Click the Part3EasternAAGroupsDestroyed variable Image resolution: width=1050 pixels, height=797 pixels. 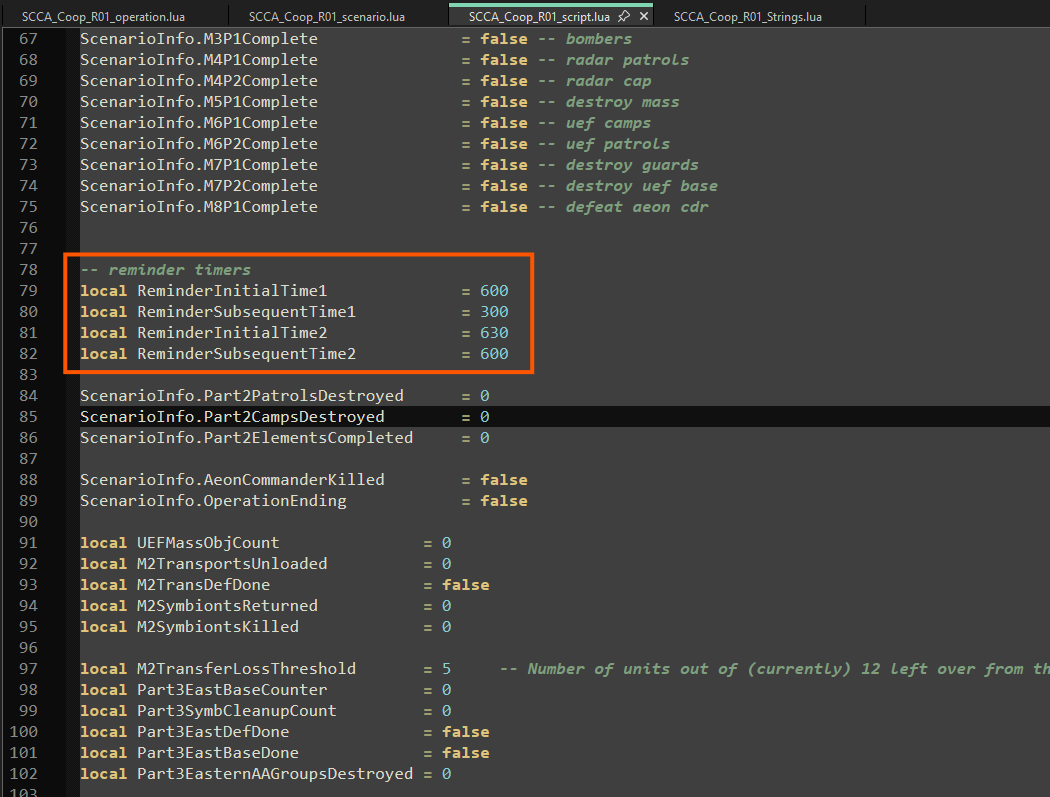[275, 774]
